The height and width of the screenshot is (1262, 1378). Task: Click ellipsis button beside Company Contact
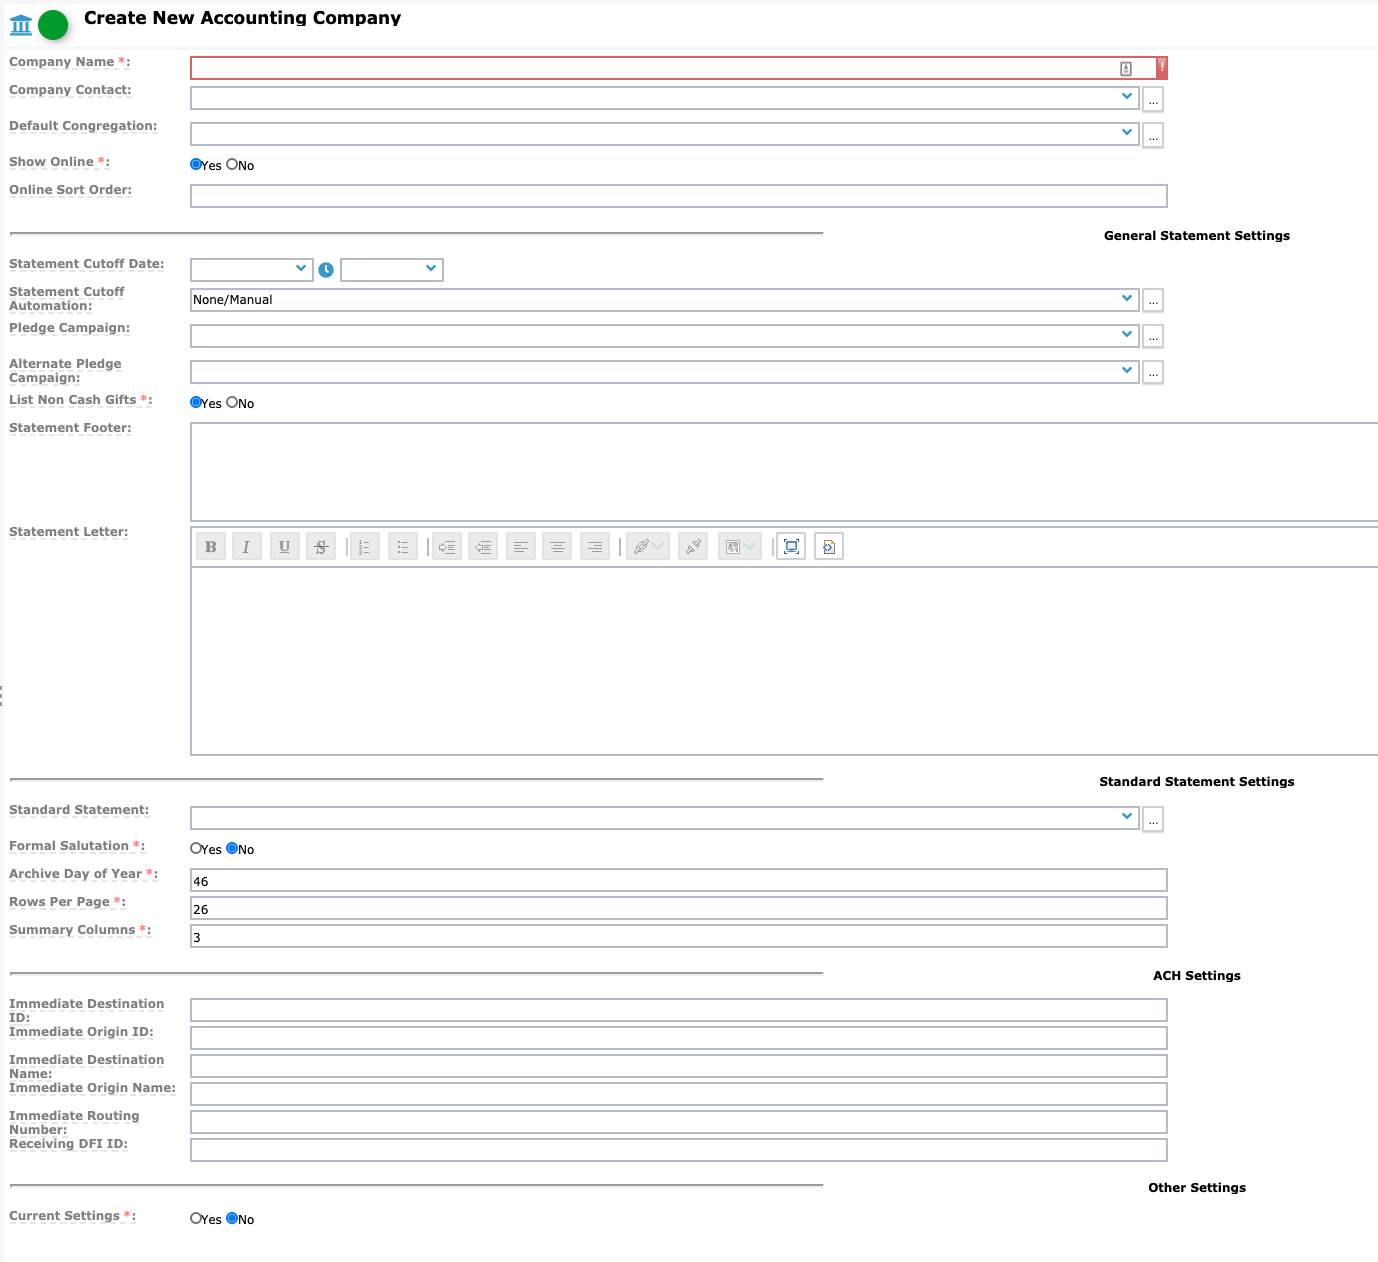[x=1153, y=99]
